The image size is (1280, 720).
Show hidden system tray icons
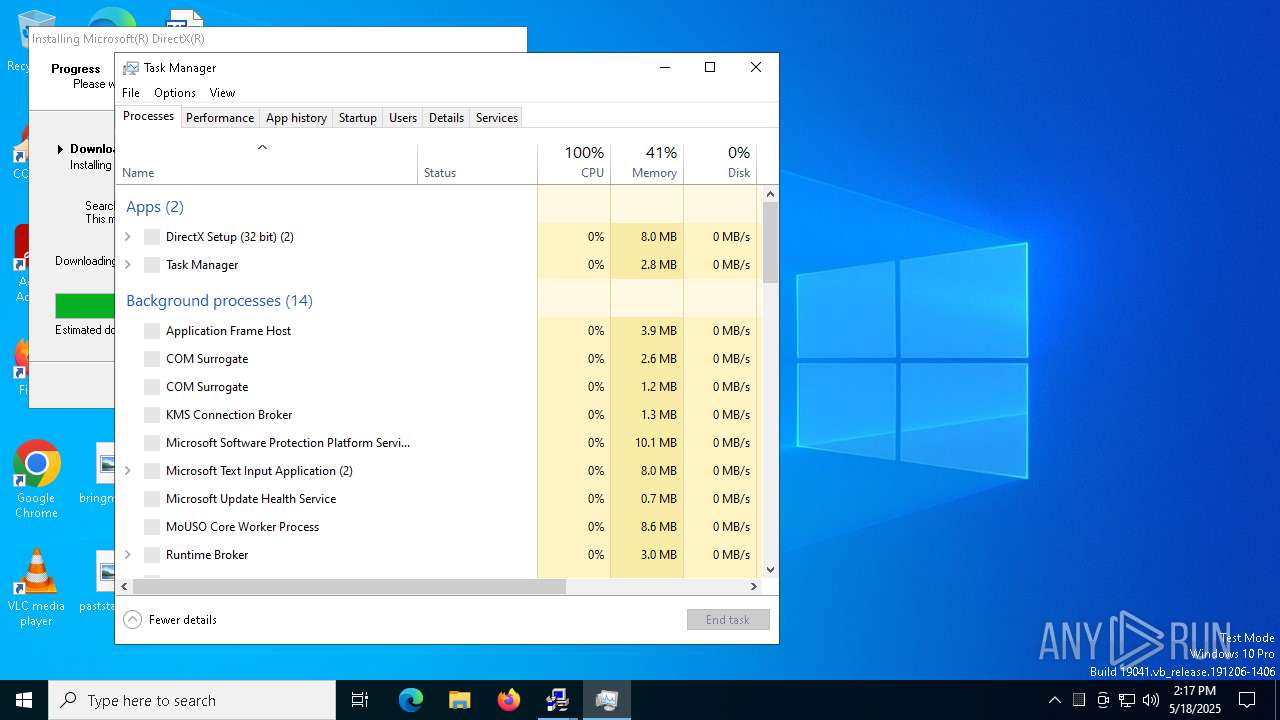point(1054,700)
